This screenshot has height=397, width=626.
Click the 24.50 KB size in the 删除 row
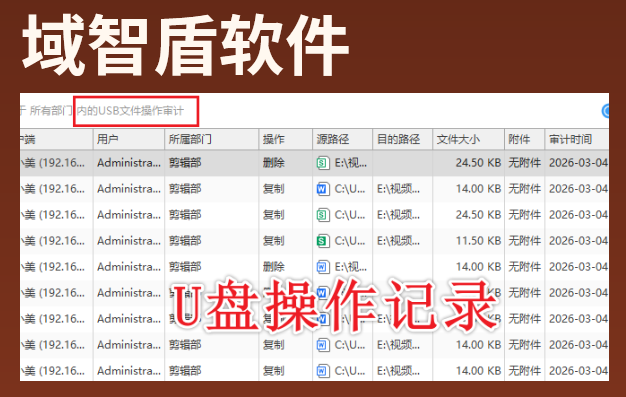pyautogui.click(x=478, y=163)
